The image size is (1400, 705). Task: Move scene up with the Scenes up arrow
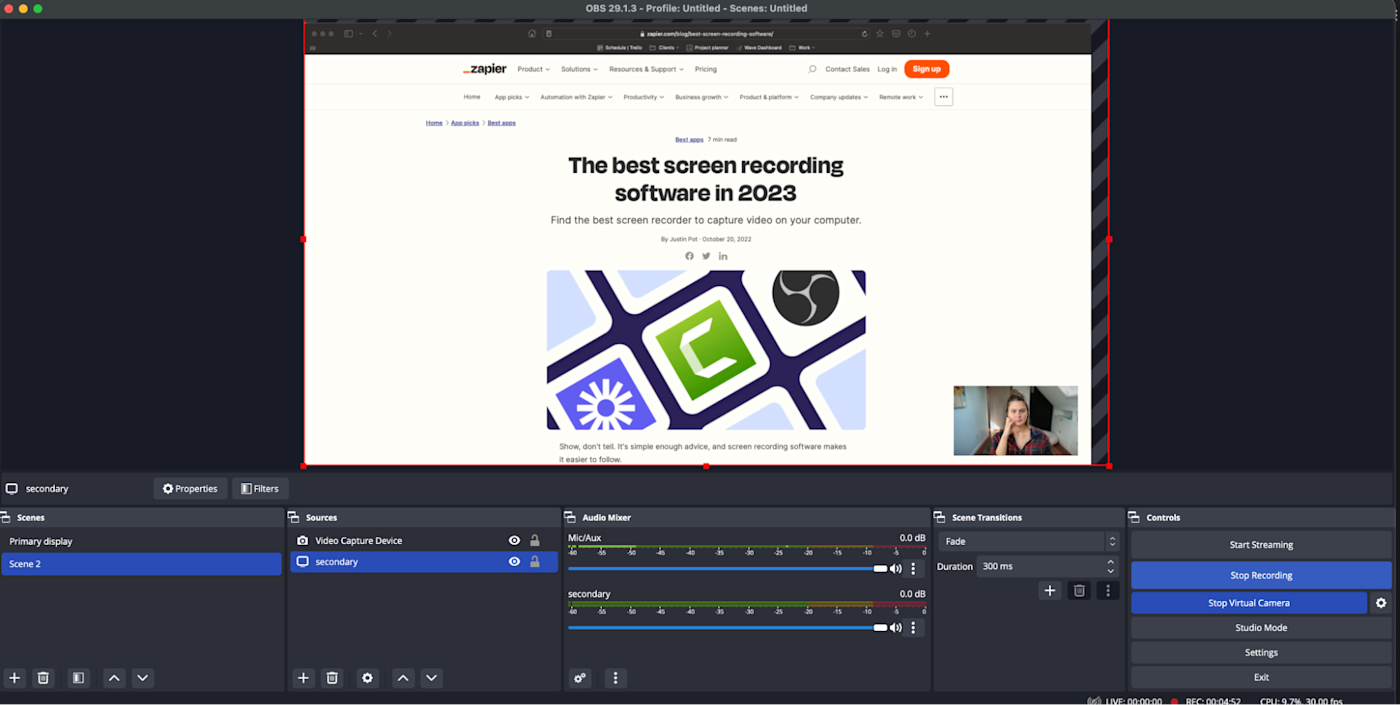114,678
